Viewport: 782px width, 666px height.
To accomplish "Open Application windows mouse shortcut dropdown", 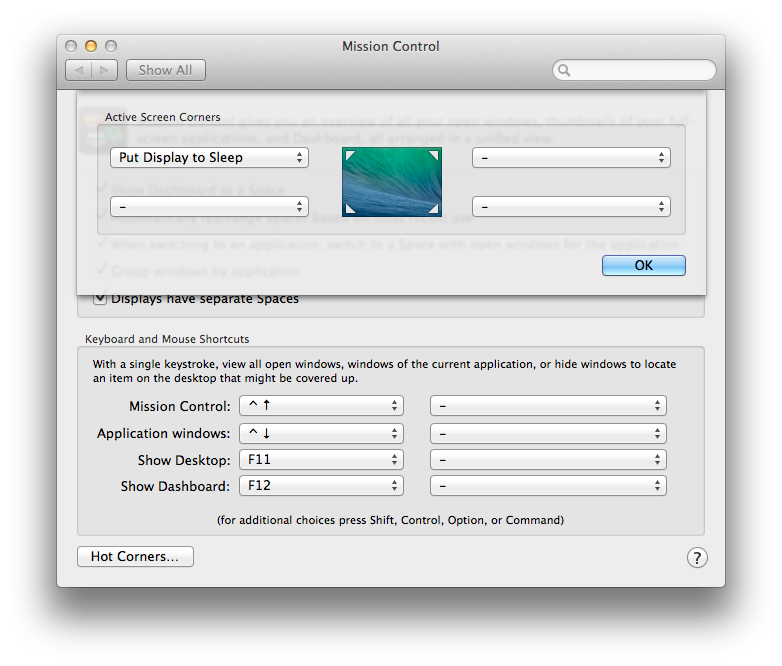I will [548, 433].
